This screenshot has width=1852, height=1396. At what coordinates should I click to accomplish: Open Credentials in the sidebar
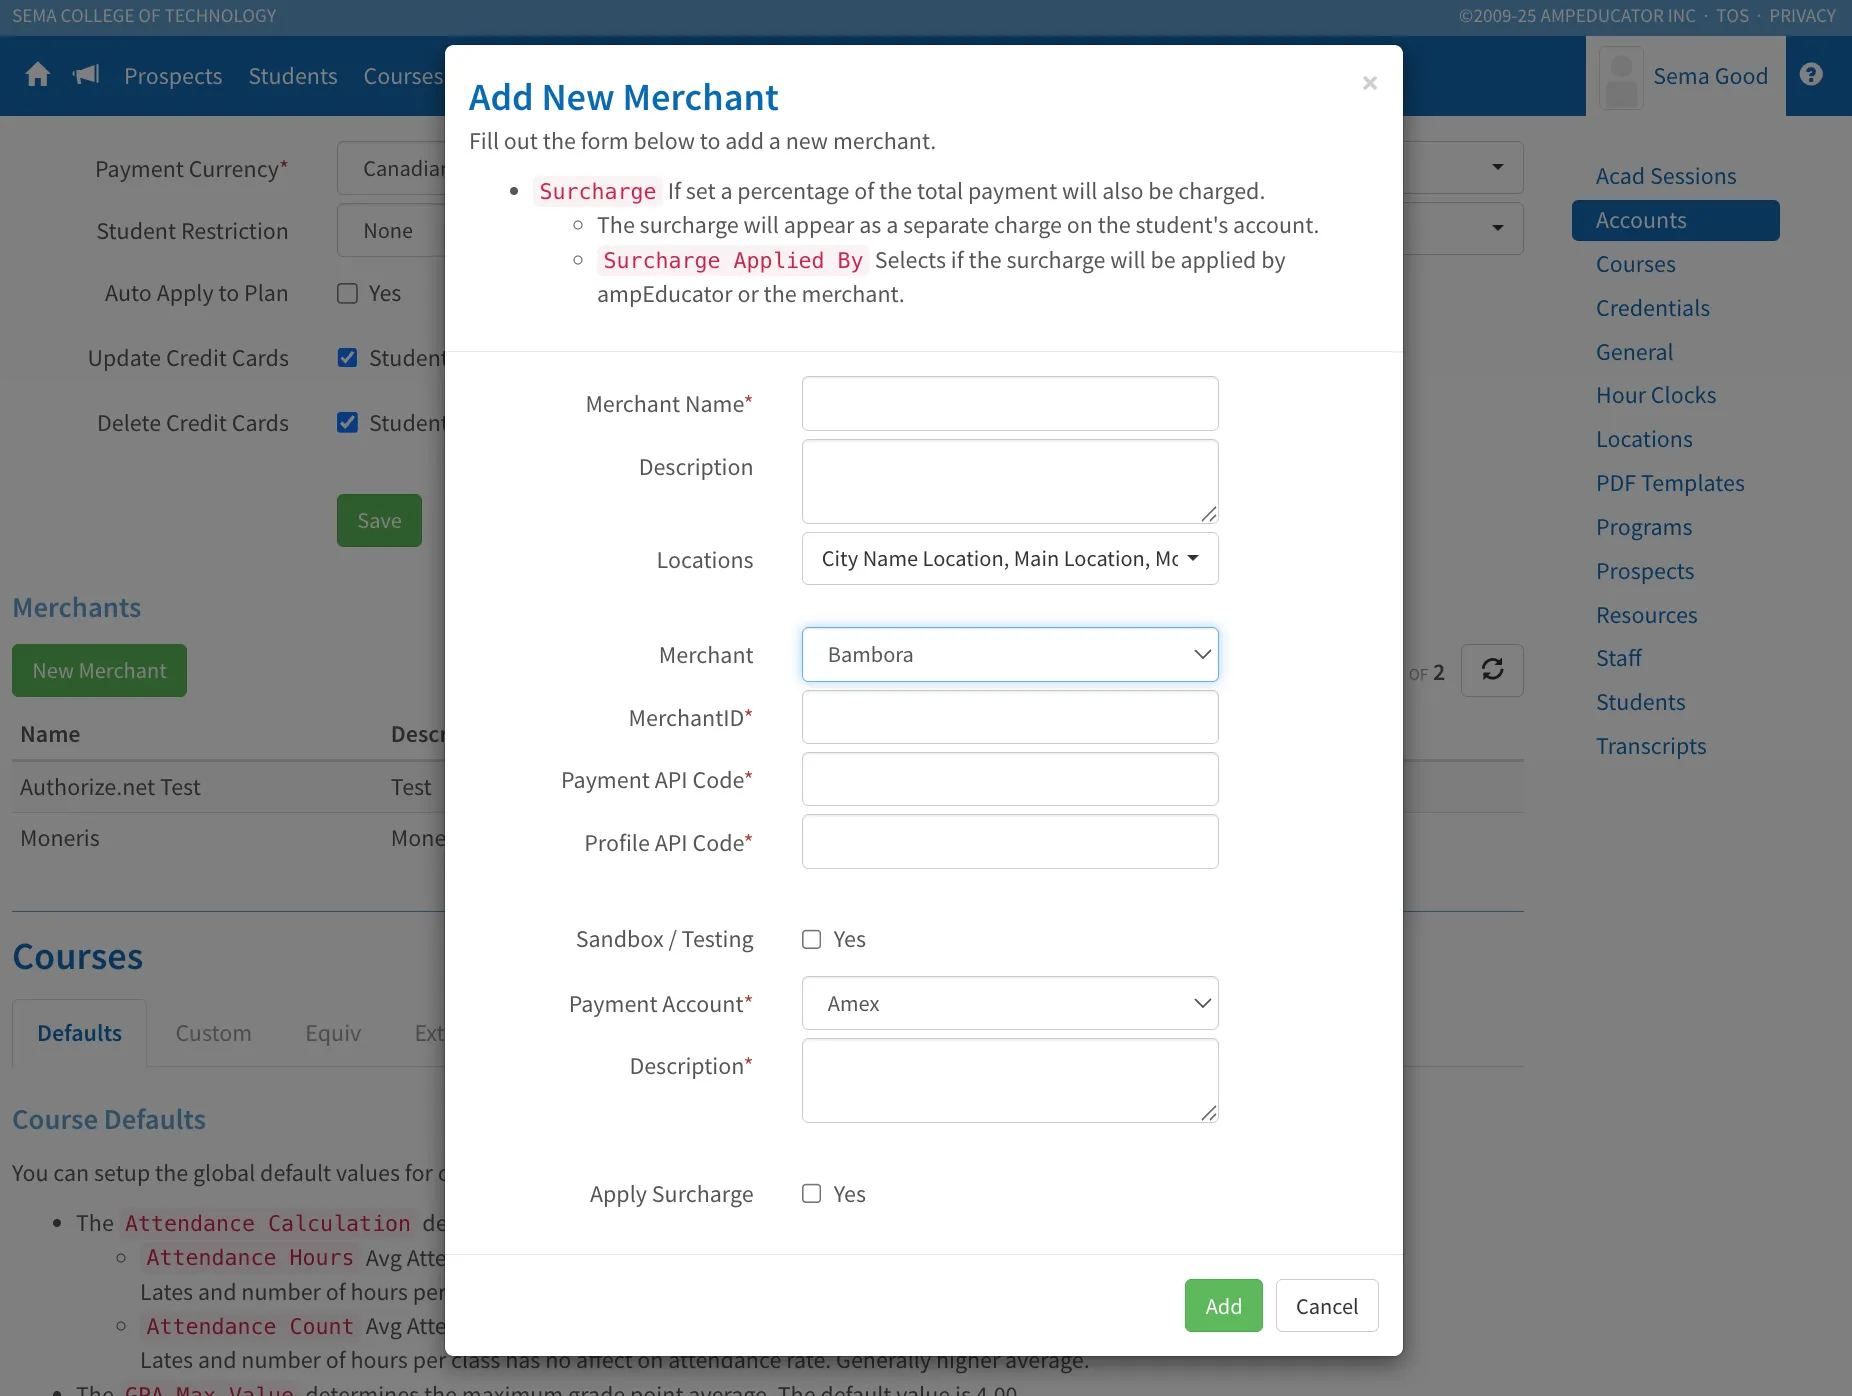[x=1652, y=308]
